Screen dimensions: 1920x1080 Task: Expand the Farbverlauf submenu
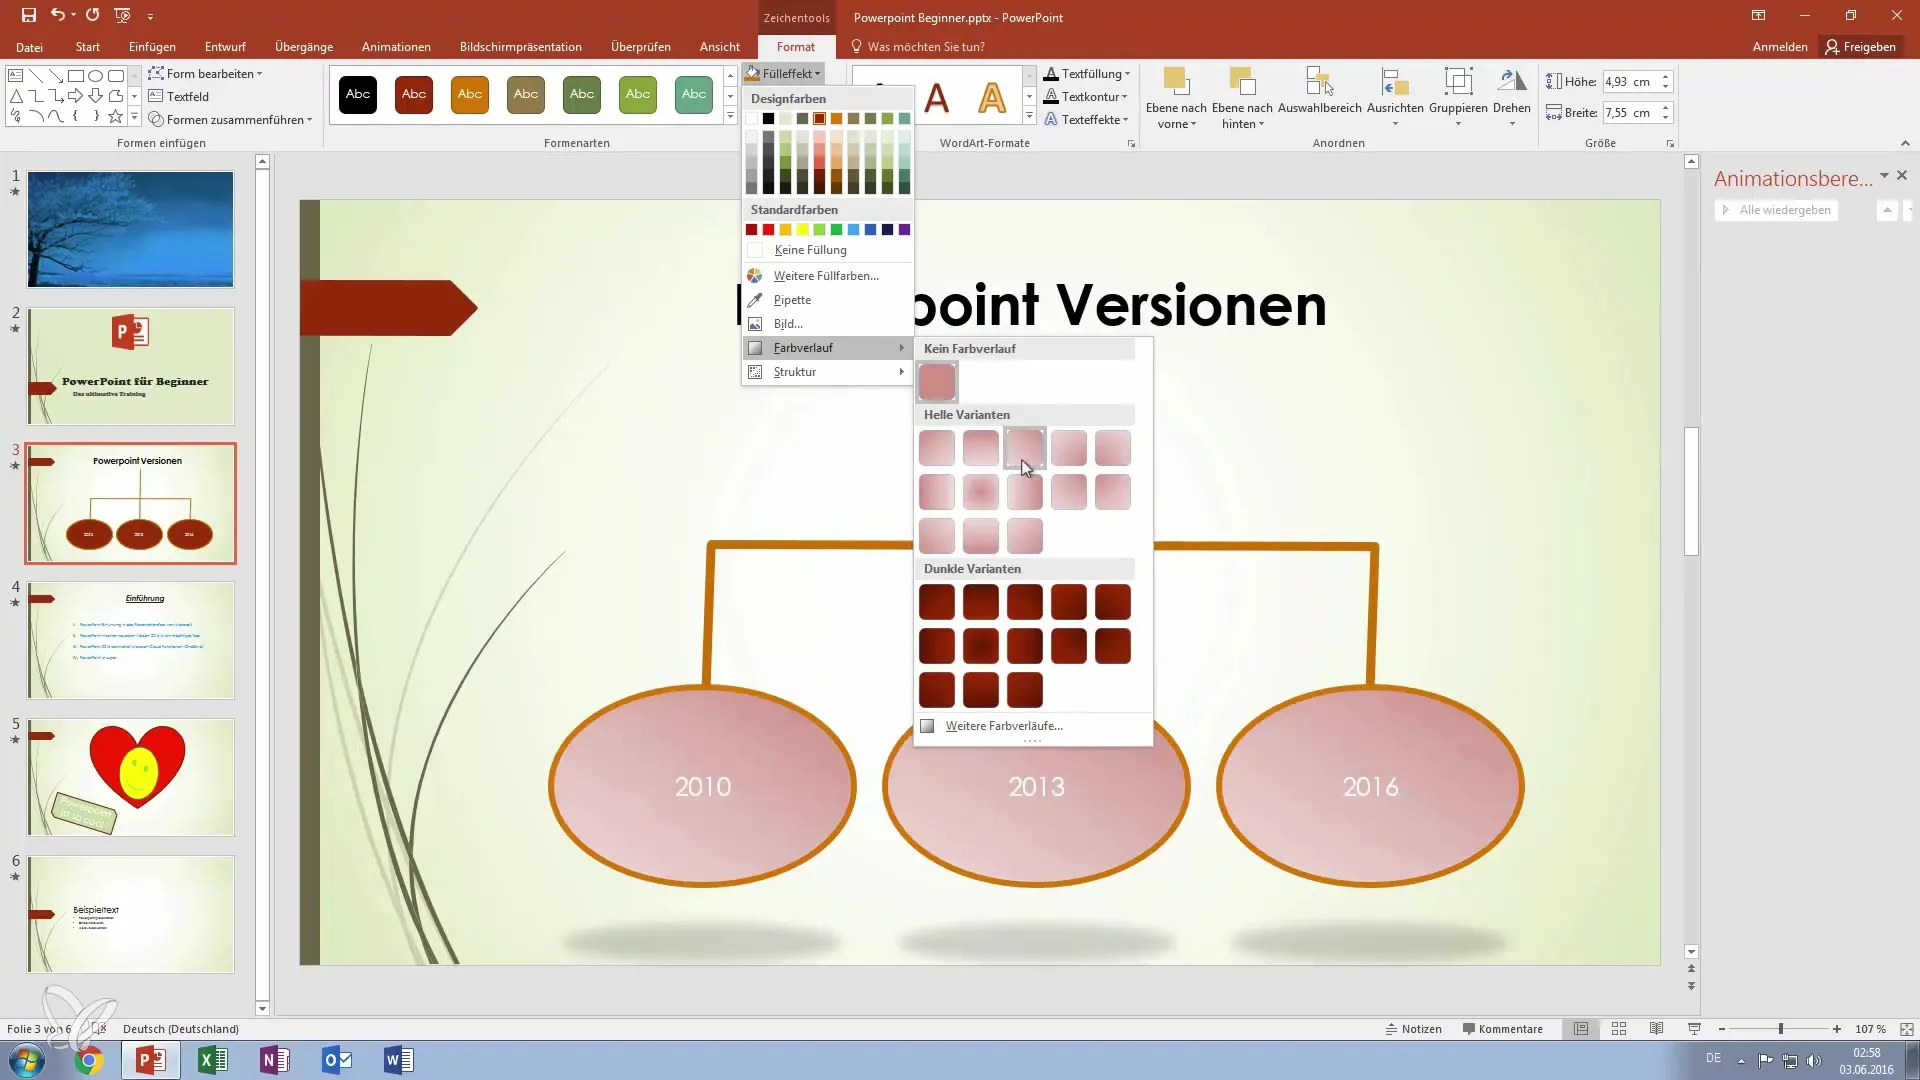[827, 348]
